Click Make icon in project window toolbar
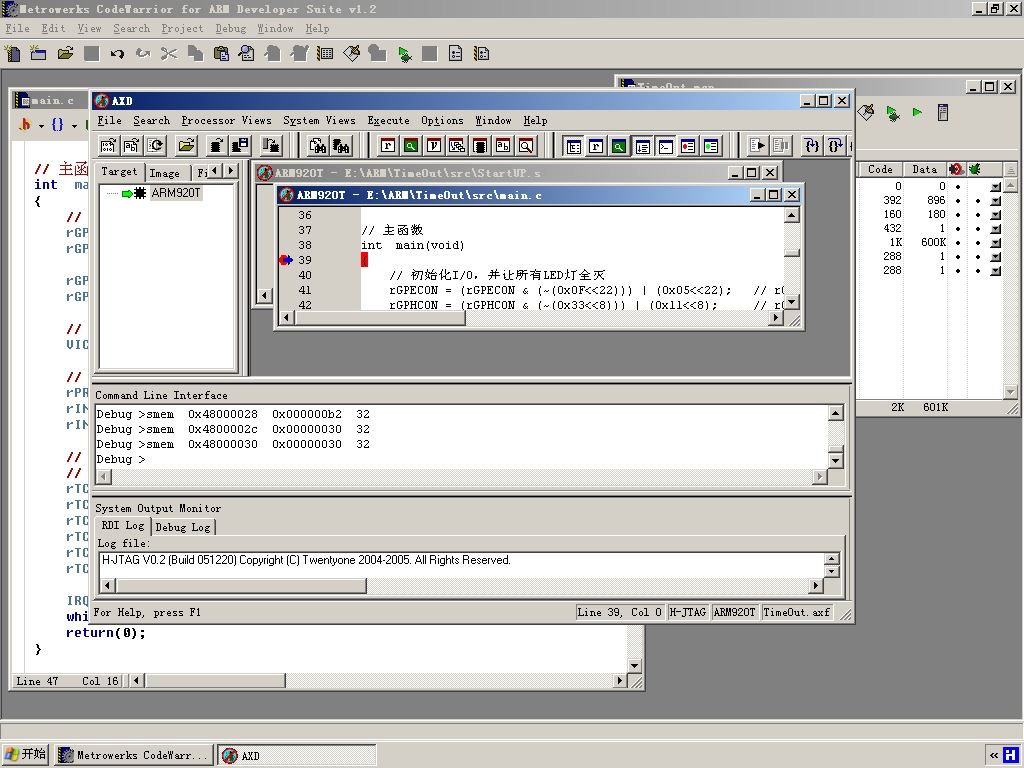 [x=866, y=112]
